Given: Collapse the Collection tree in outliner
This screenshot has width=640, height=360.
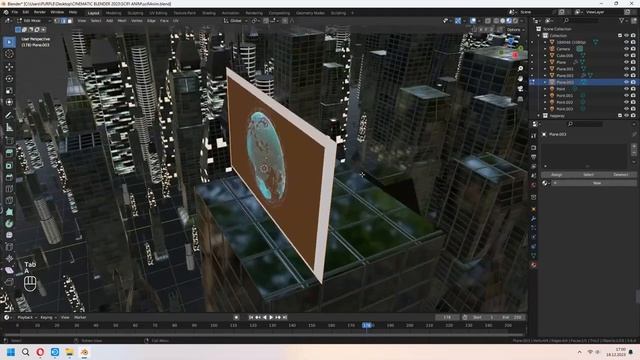Looking at the screenshot, I should [539, 36].
